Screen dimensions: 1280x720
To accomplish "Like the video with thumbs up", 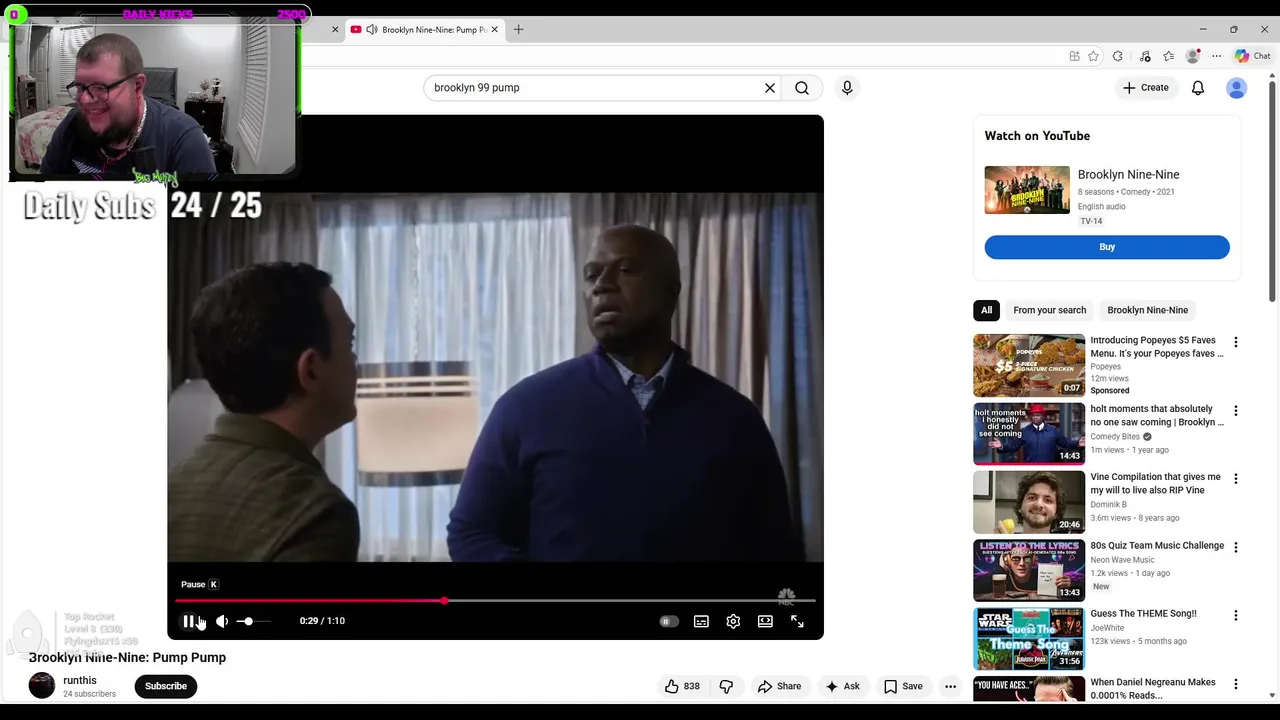I will pyautogui.click(x=682, y=686).
